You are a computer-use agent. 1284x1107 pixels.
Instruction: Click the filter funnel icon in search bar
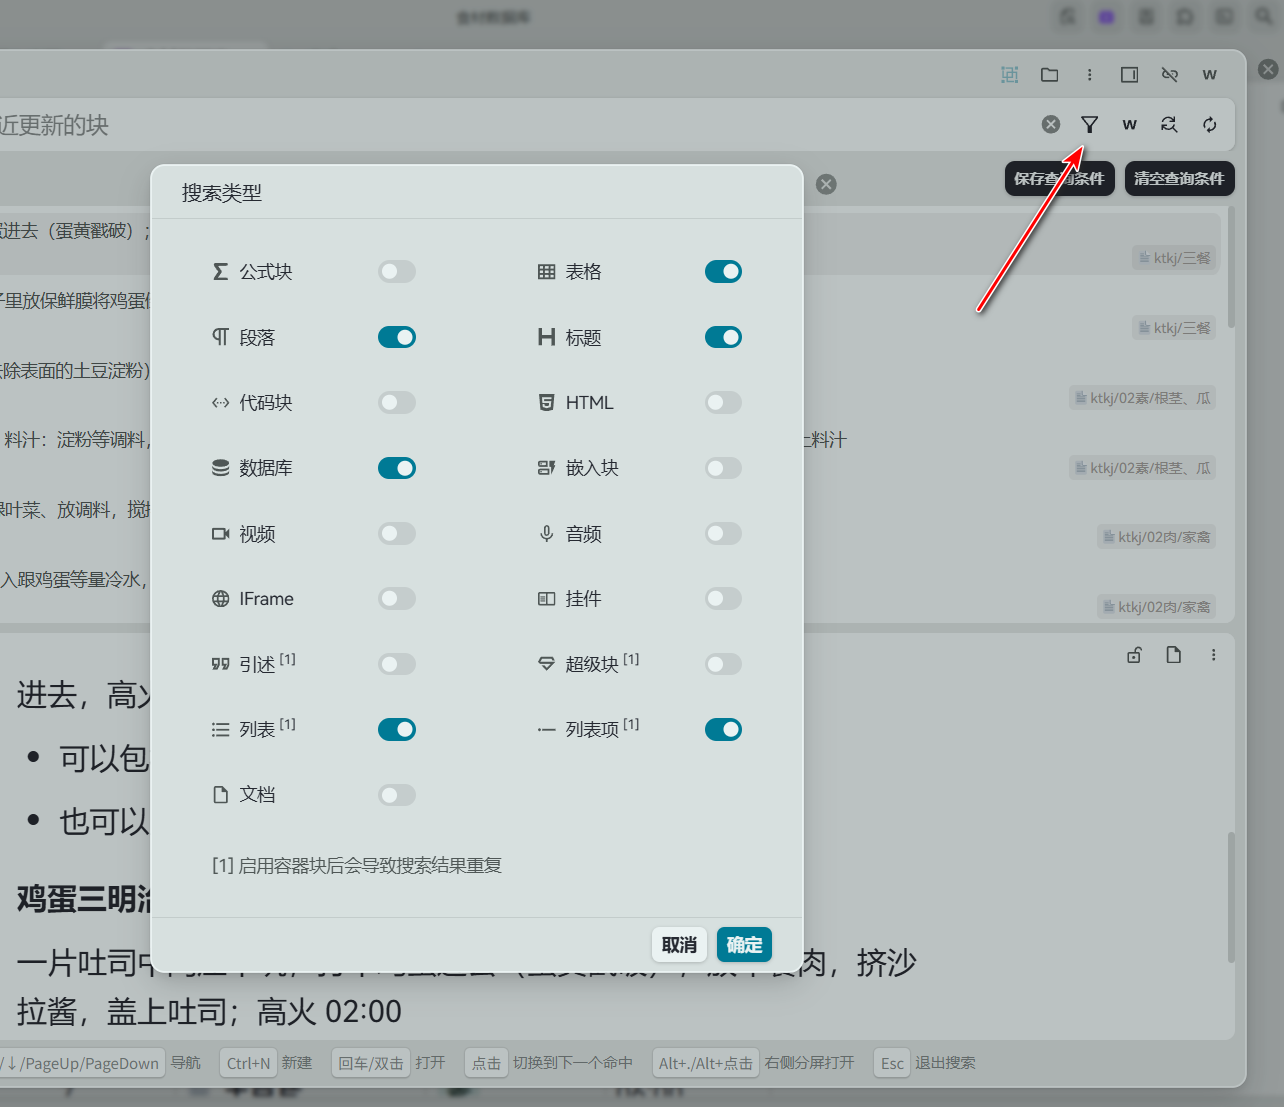pos(1089,124)
